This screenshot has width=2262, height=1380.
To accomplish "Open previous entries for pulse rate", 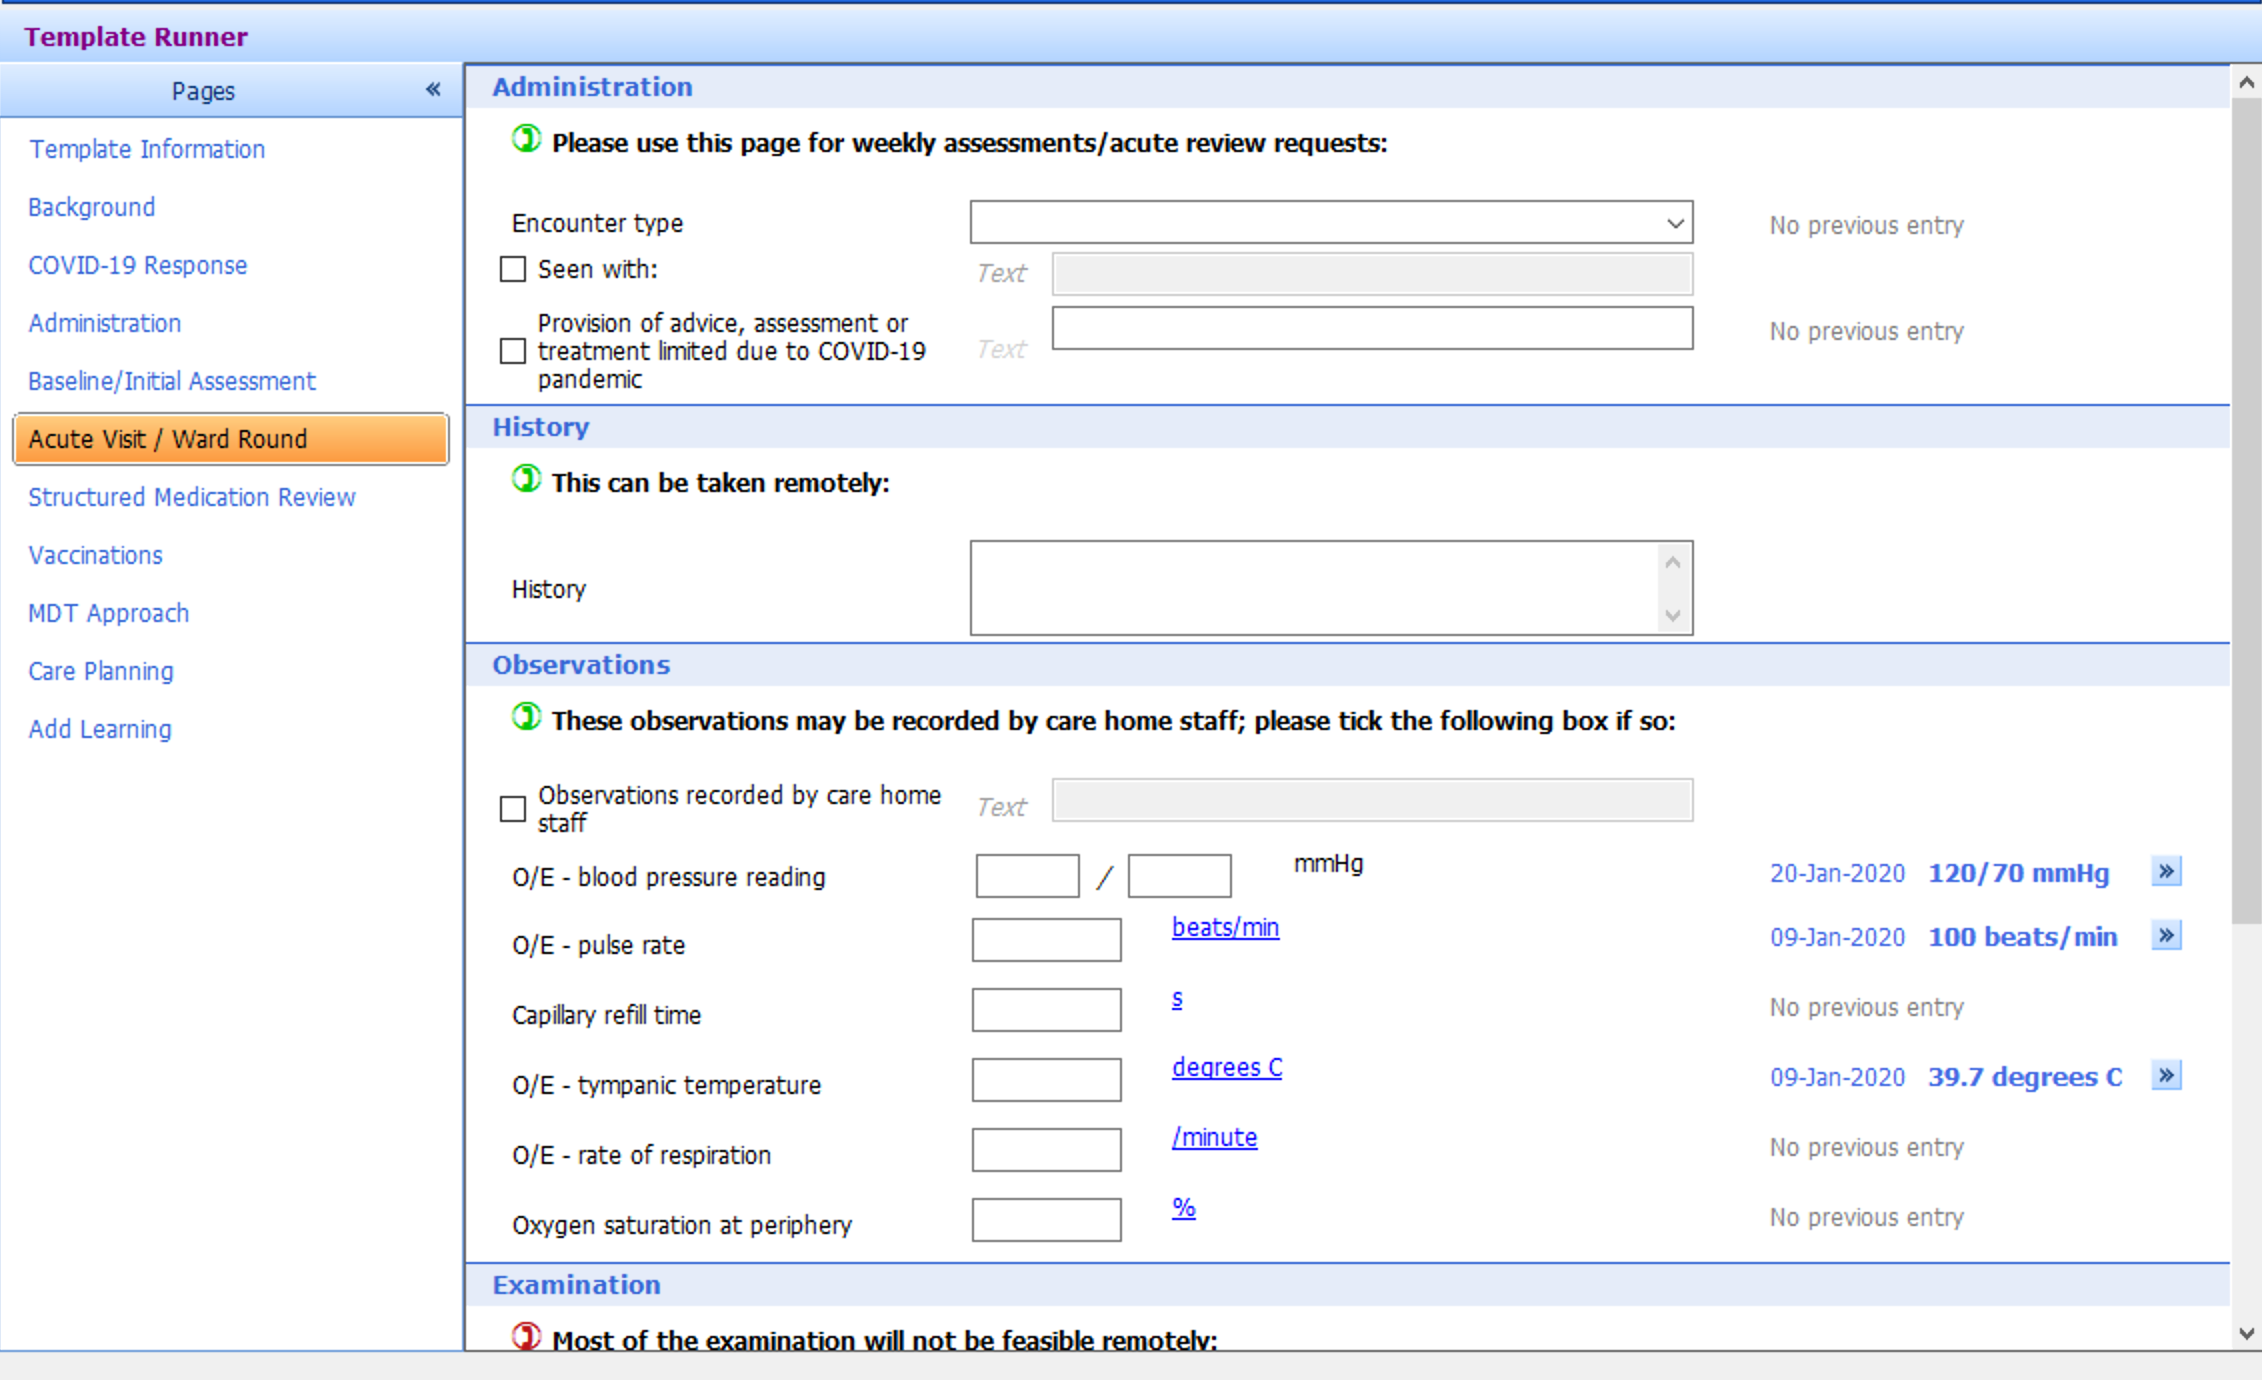I will click(2166, 936).
